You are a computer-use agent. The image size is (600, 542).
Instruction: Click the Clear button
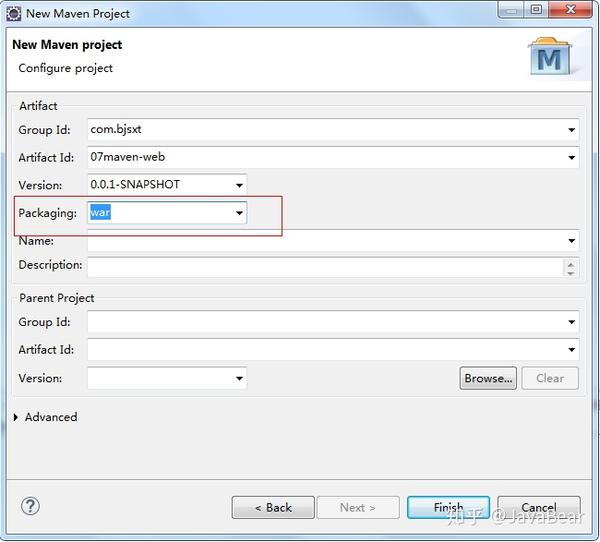pyautogui.click(x=550, y=378)
